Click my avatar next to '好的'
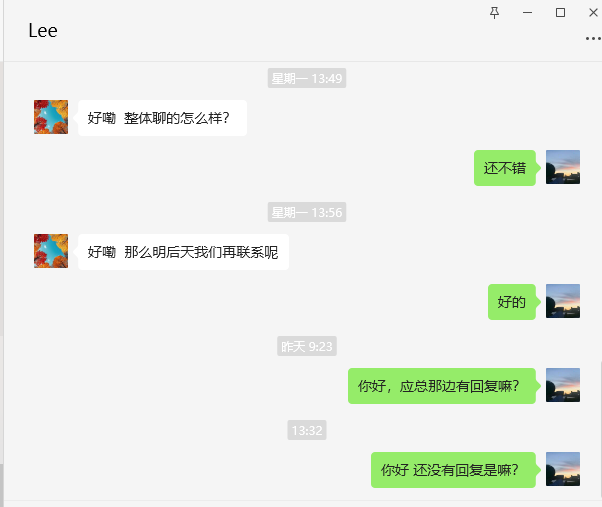Screen dimensions: 602x507 [x=563, y=301]
